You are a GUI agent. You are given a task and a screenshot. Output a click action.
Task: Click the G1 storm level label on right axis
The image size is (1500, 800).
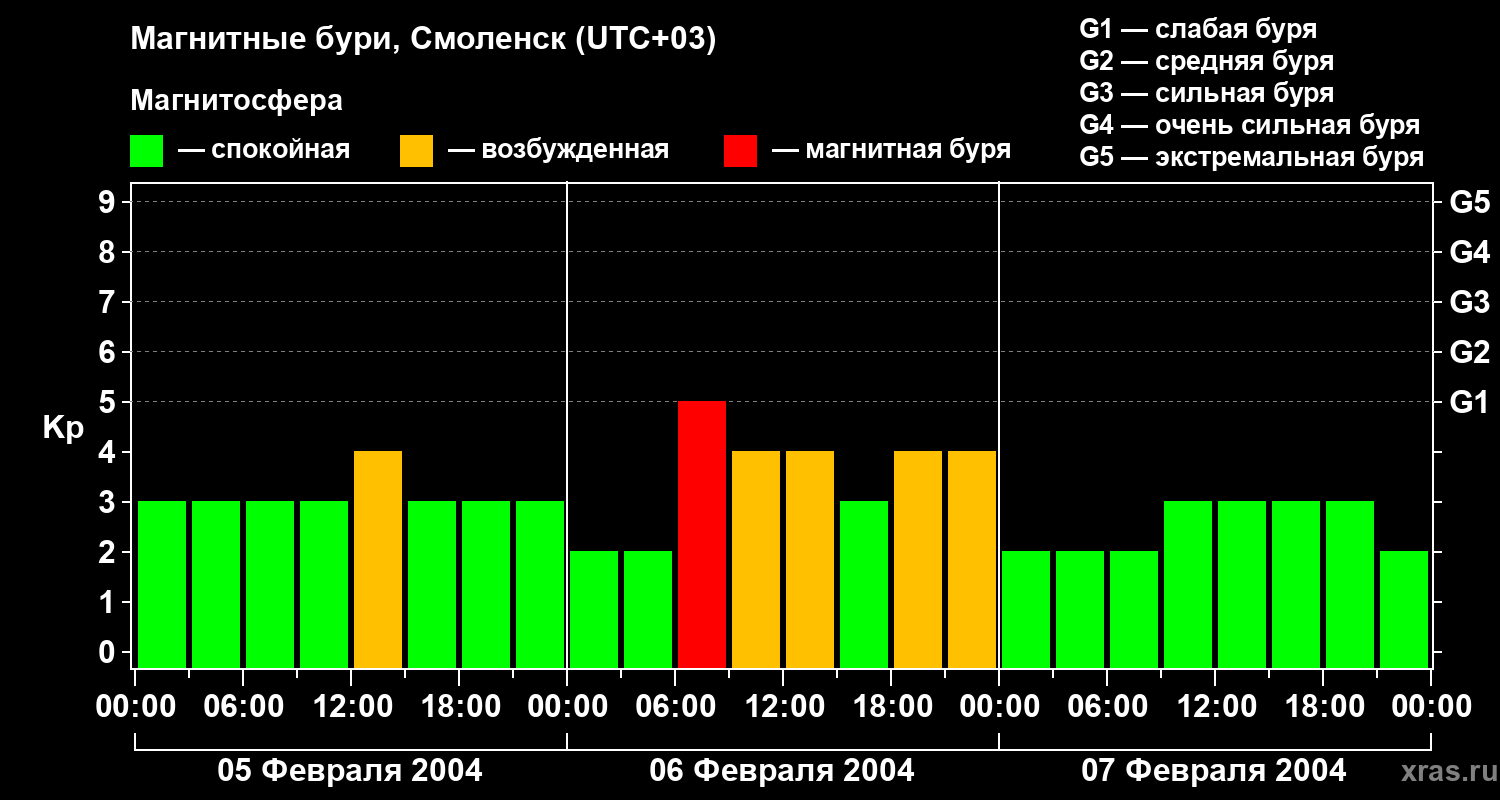pos(1469,402)
